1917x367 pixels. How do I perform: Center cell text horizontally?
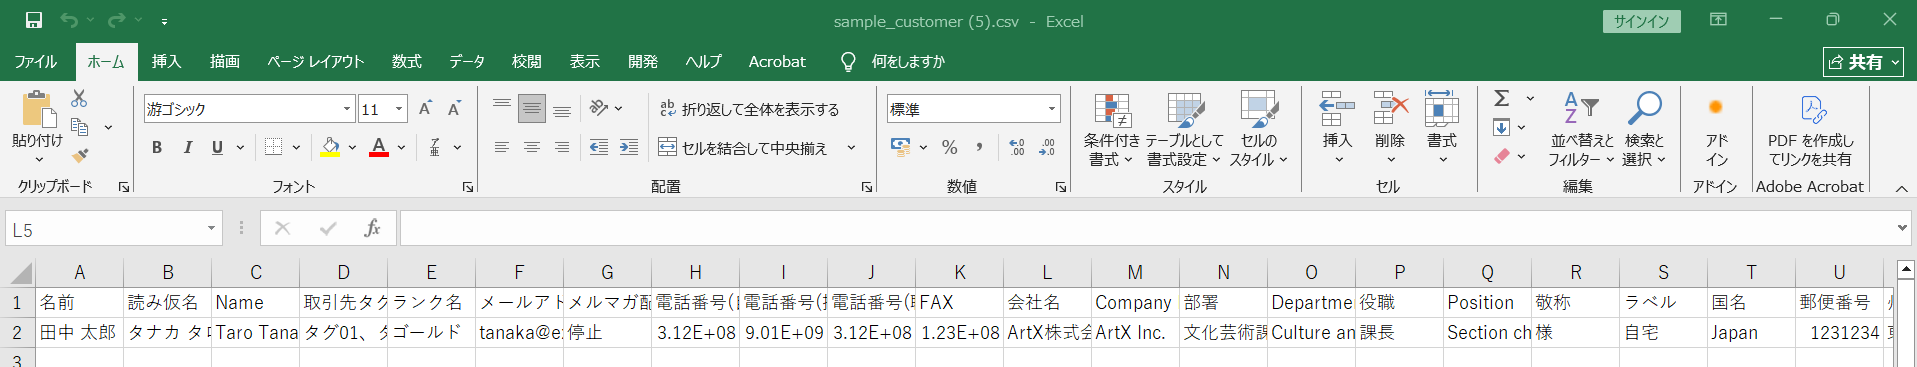pos(532,147)
